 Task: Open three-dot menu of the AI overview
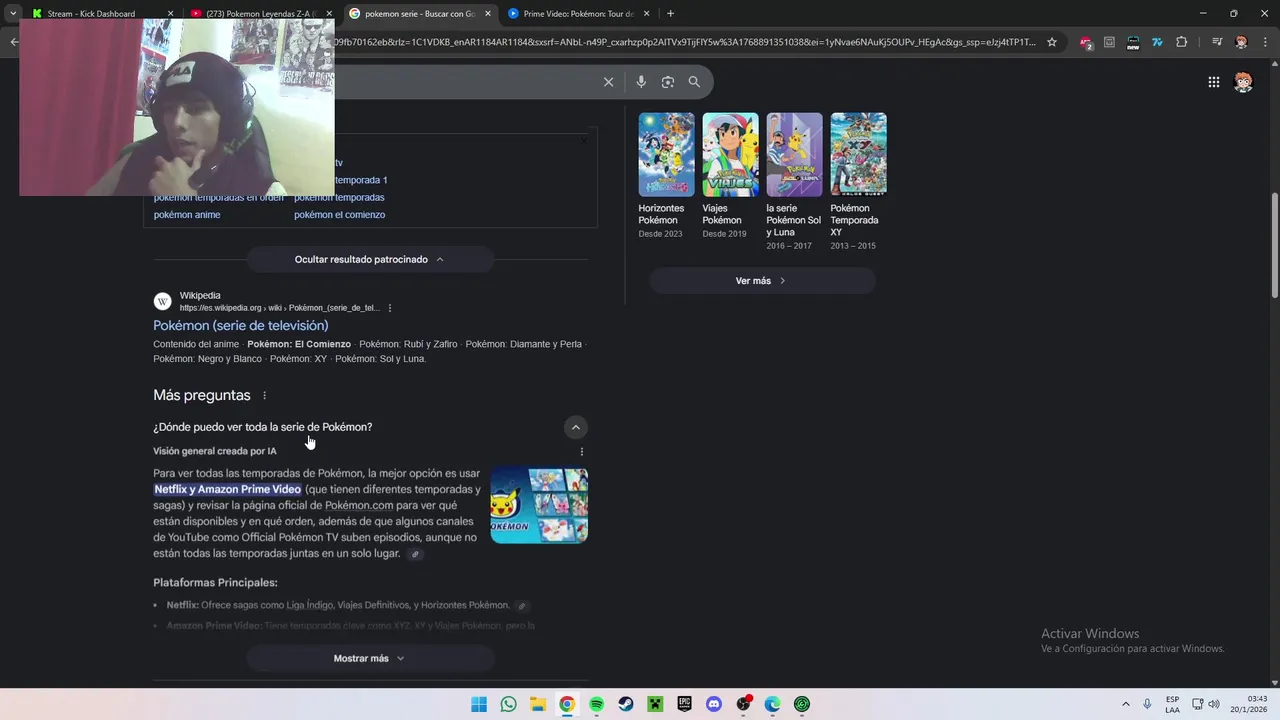pos(582,452)
